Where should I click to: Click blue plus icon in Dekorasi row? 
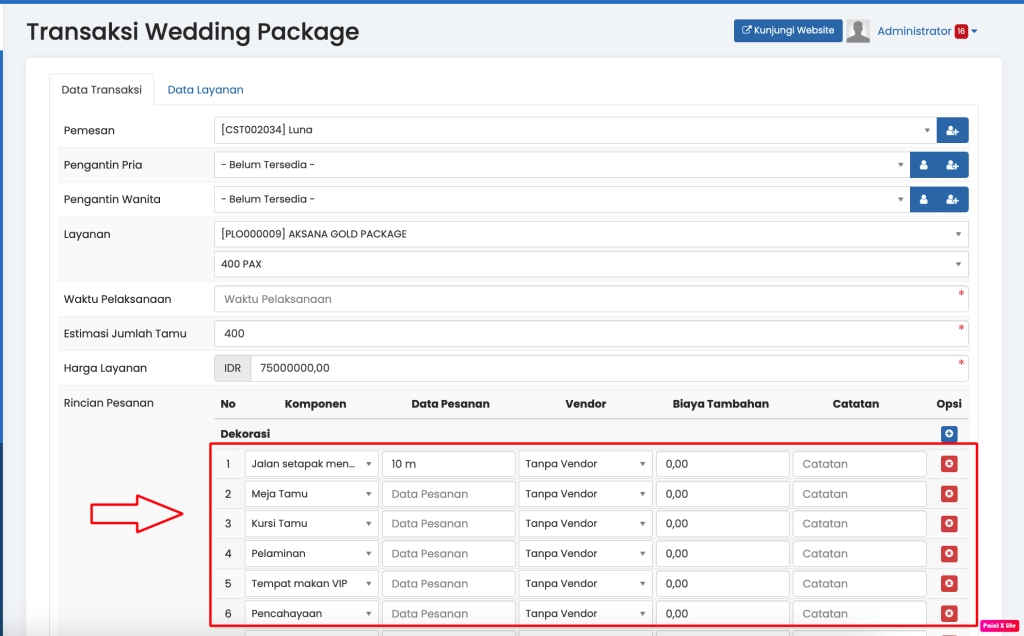pyautogui.click(x=949, y=434)
